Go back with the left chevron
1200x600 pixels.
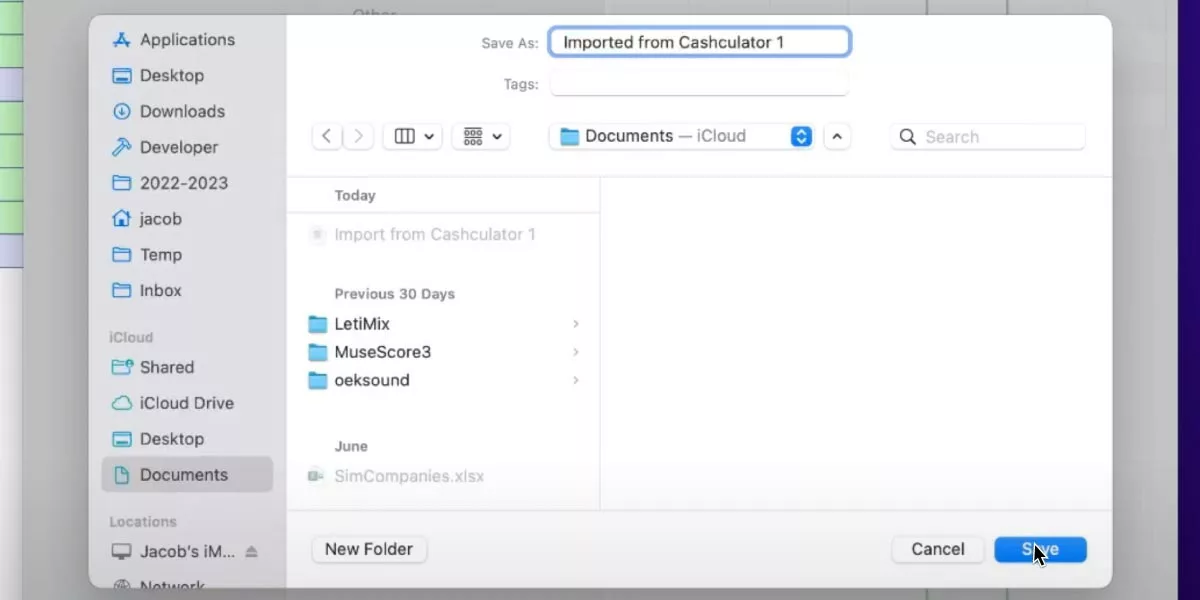pos(327,137)
